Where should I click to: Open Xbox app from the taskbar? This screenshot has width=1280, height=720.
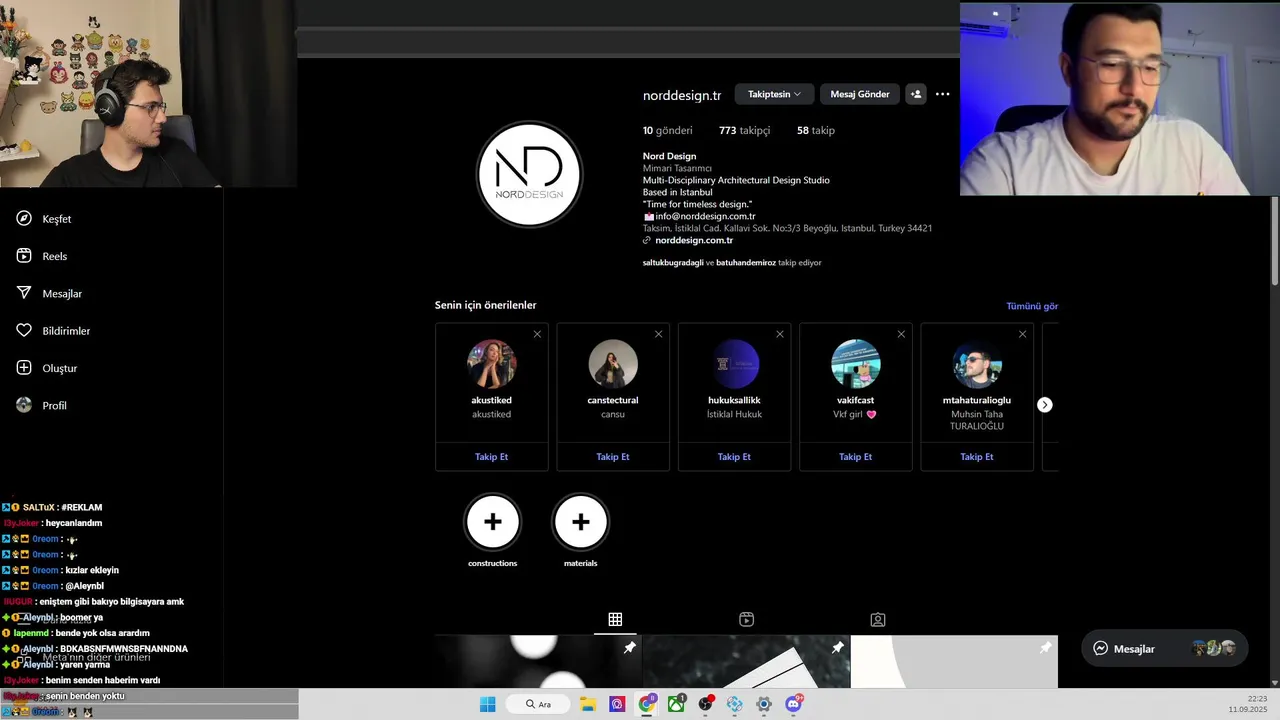point(676,705)
